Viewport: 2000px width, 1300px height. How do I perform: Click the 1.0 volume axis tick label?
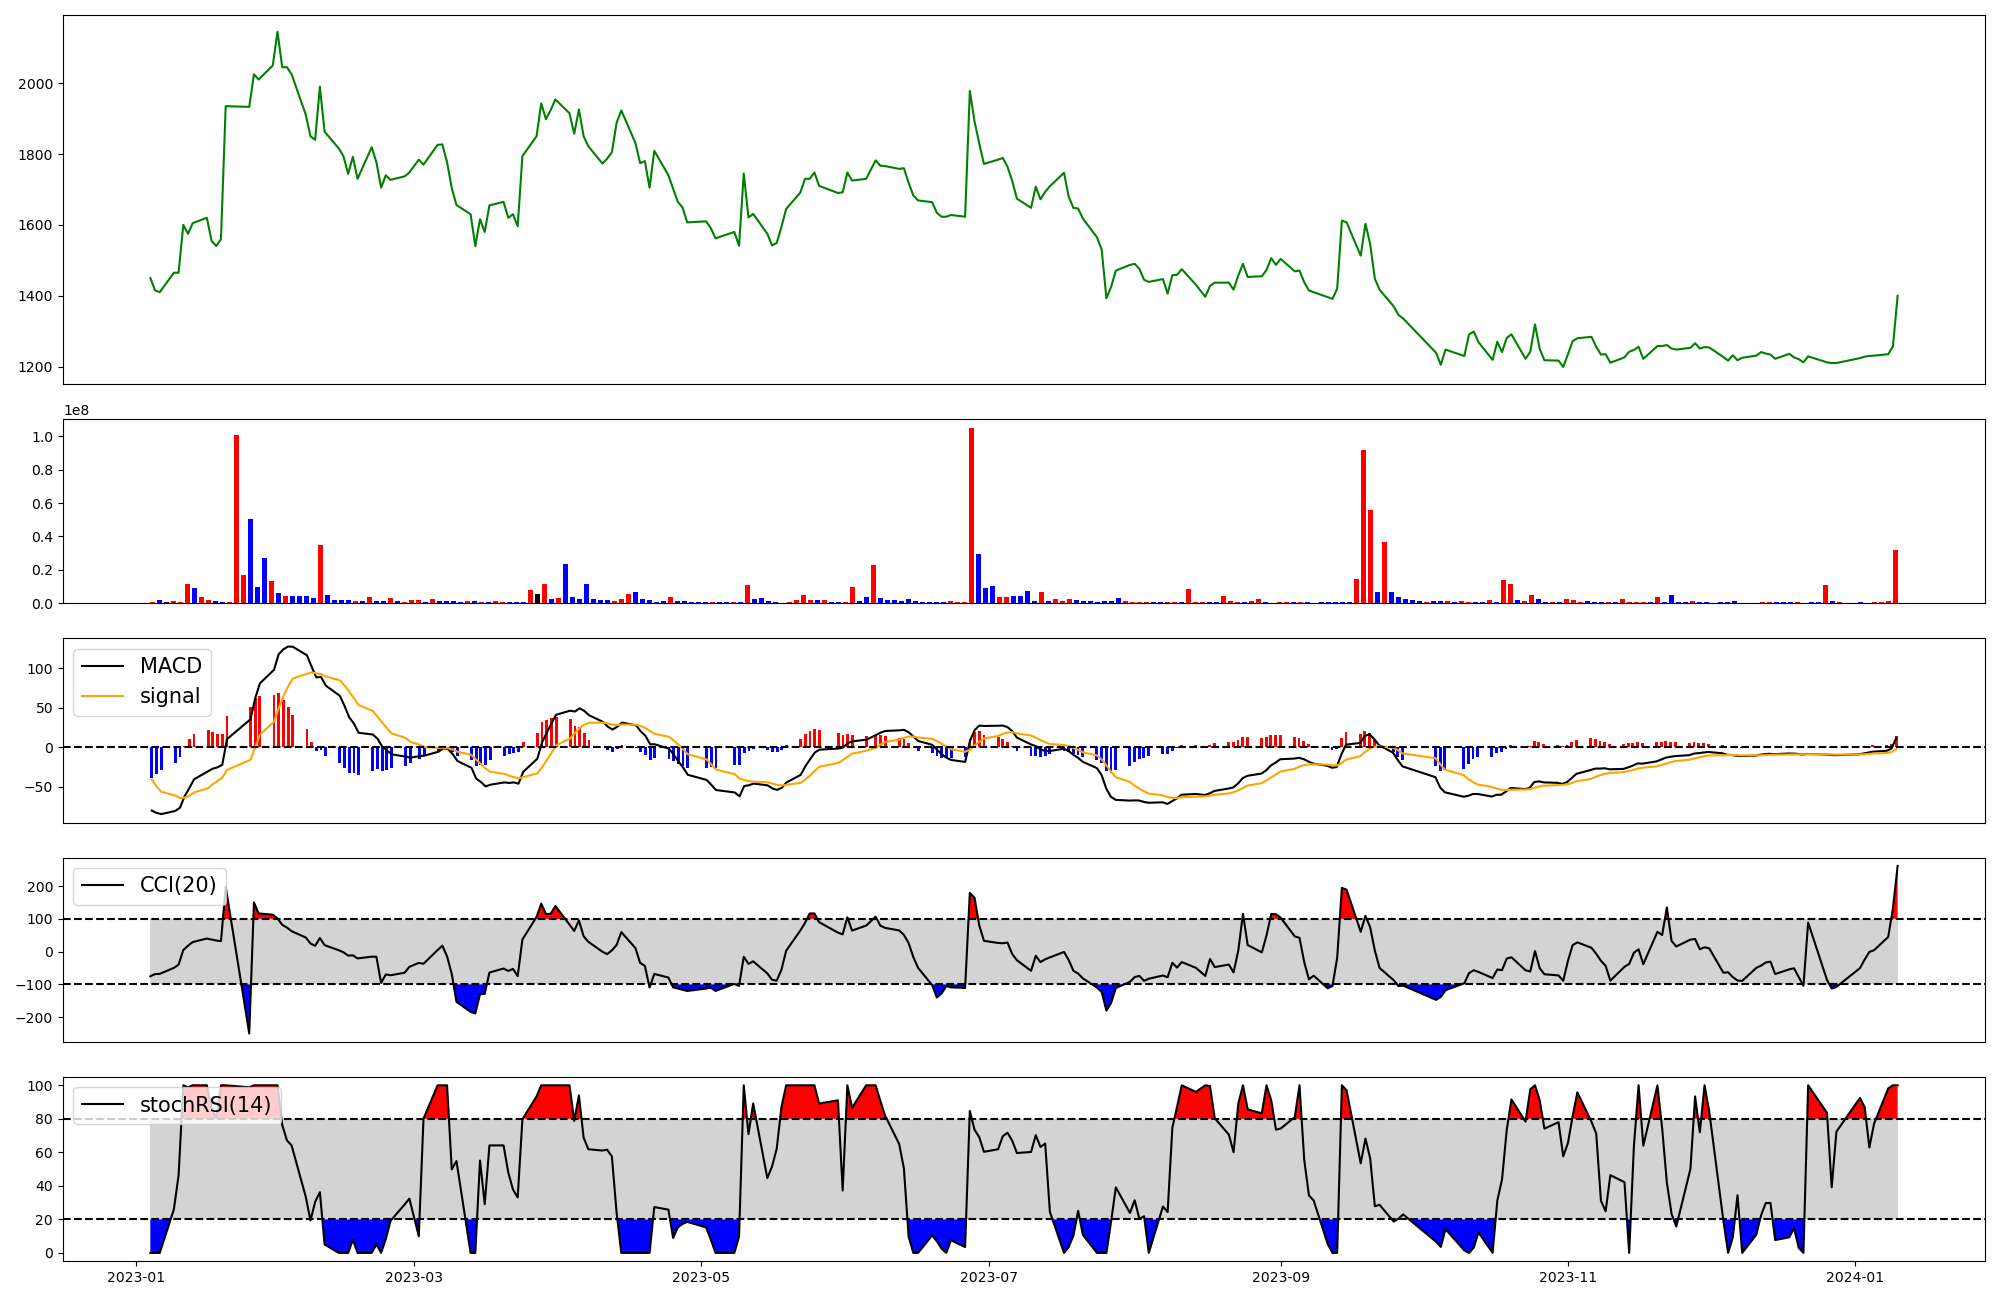(43, 437)
